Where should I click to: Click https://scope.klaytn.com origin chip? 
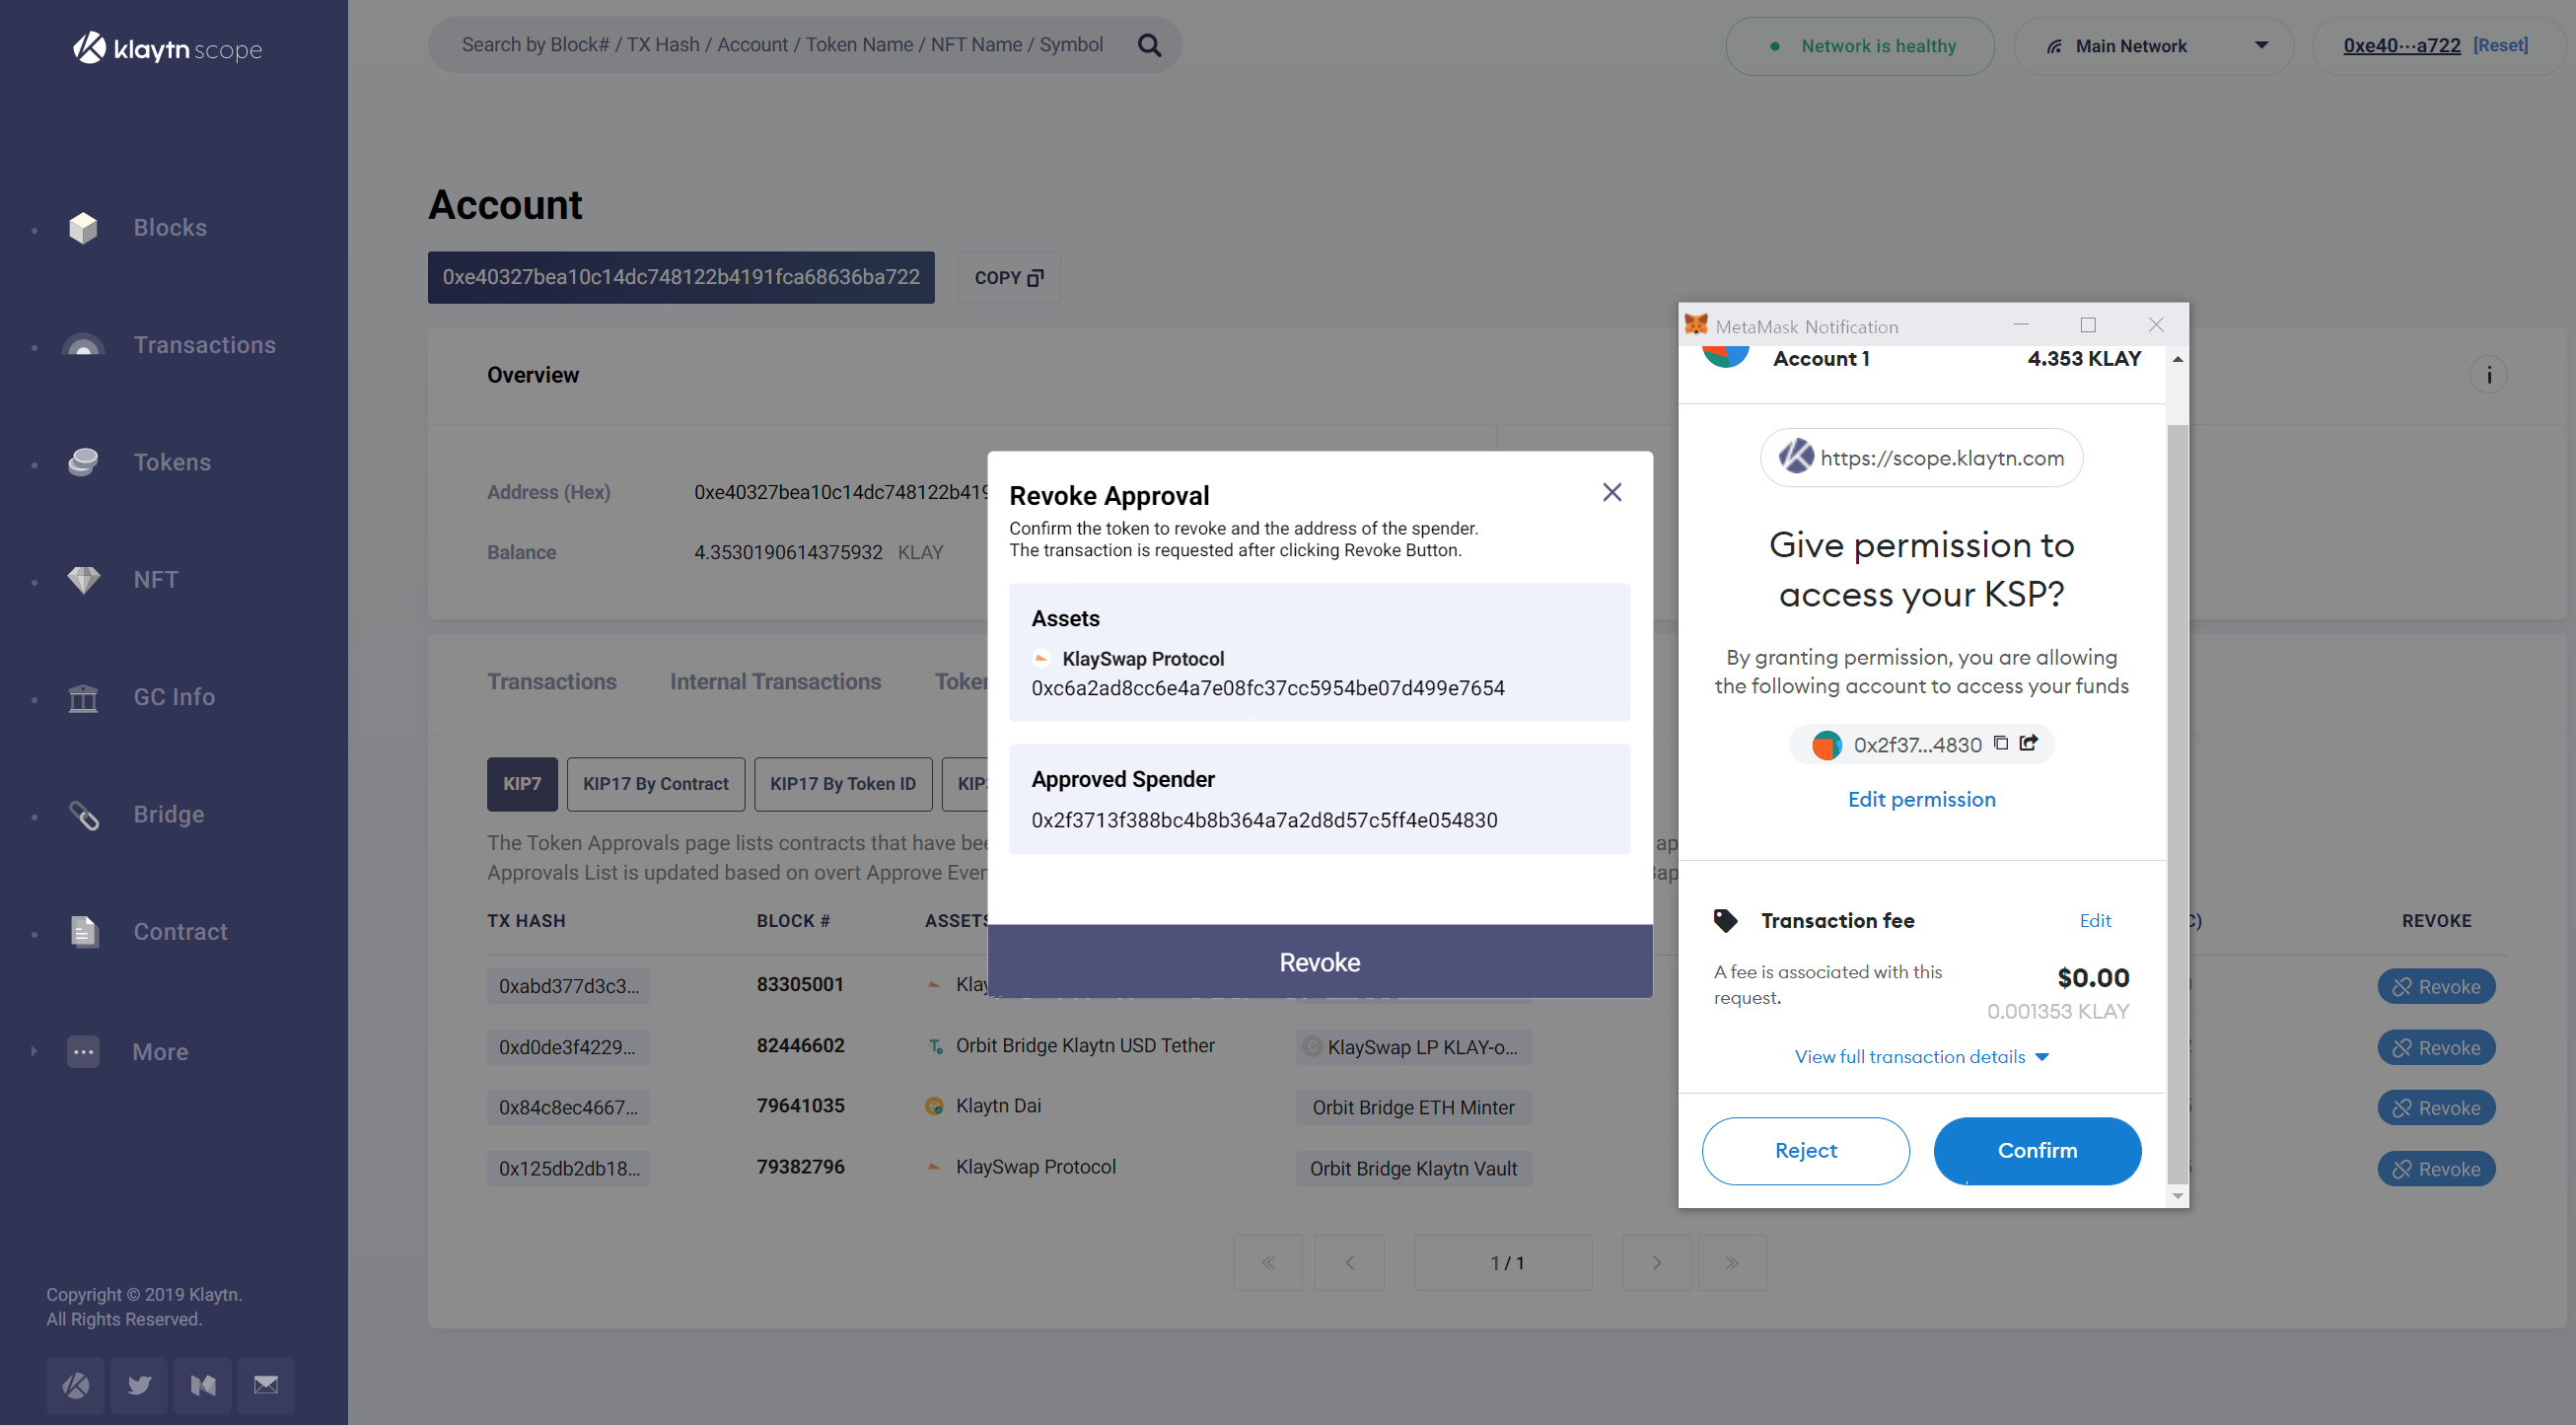(x=1921, y=458)
